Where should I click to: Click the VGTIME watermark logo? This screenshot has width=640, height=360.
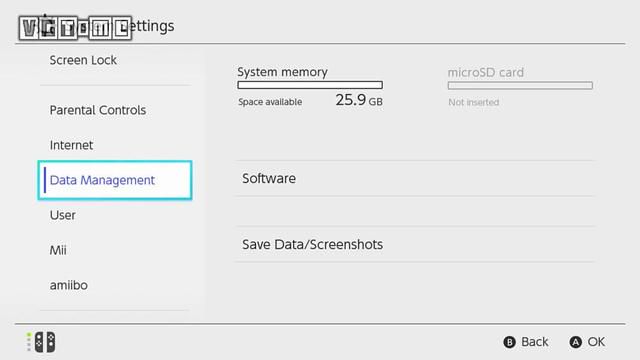tap(75, 28)
